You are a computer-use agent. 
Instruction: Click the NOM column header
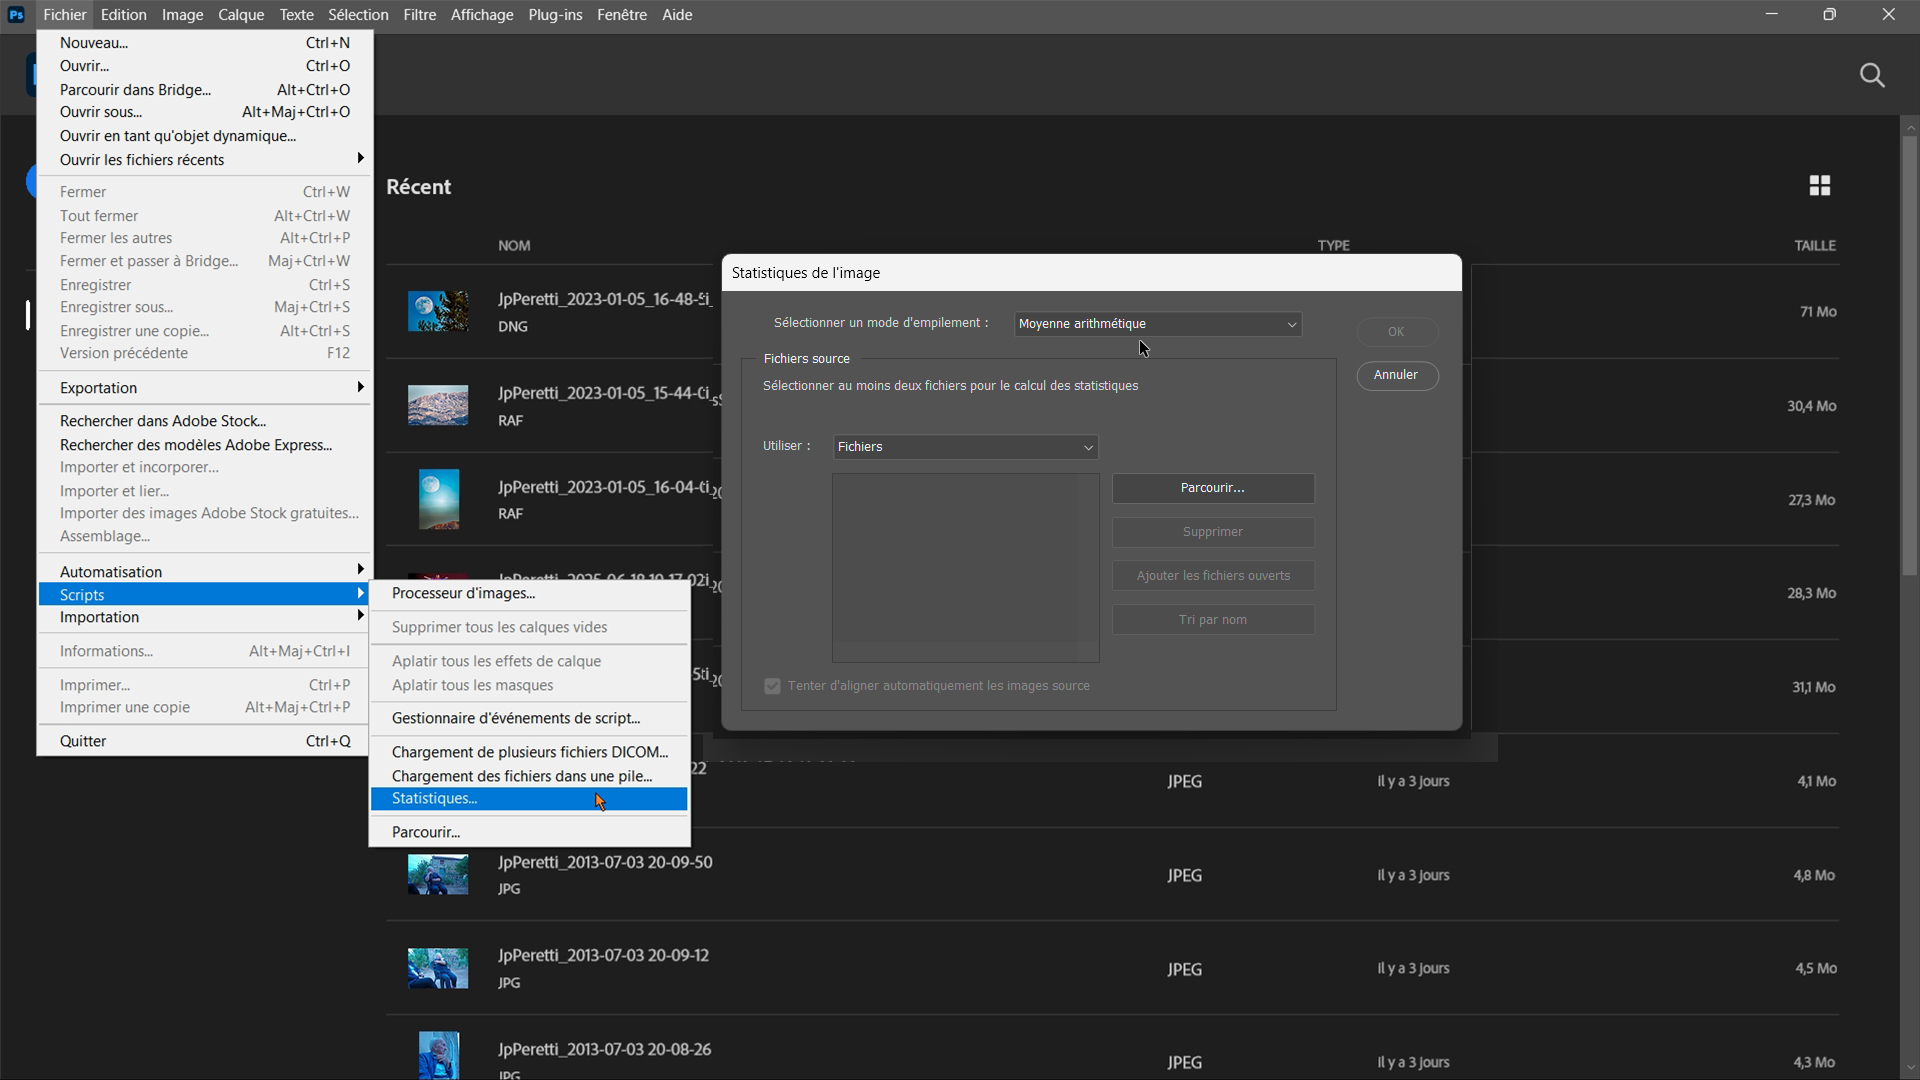click(514, 246)
